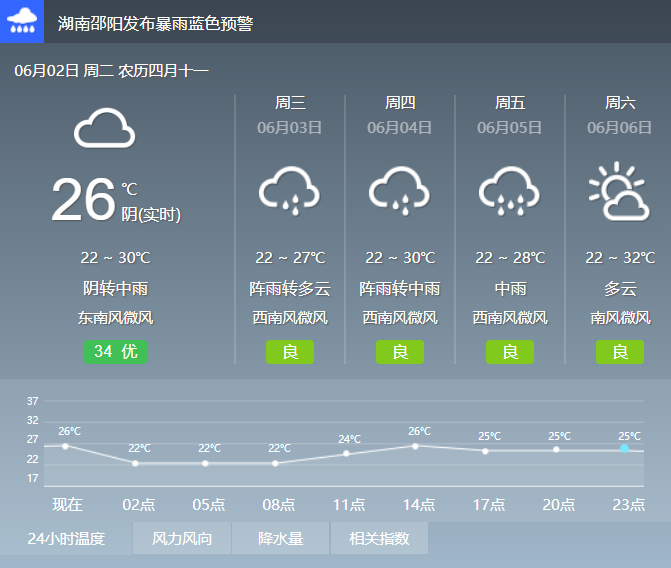The image size is (671, 568).
Task: Click the 阵雨转中雨 forecast text
Action: point(400,288)
